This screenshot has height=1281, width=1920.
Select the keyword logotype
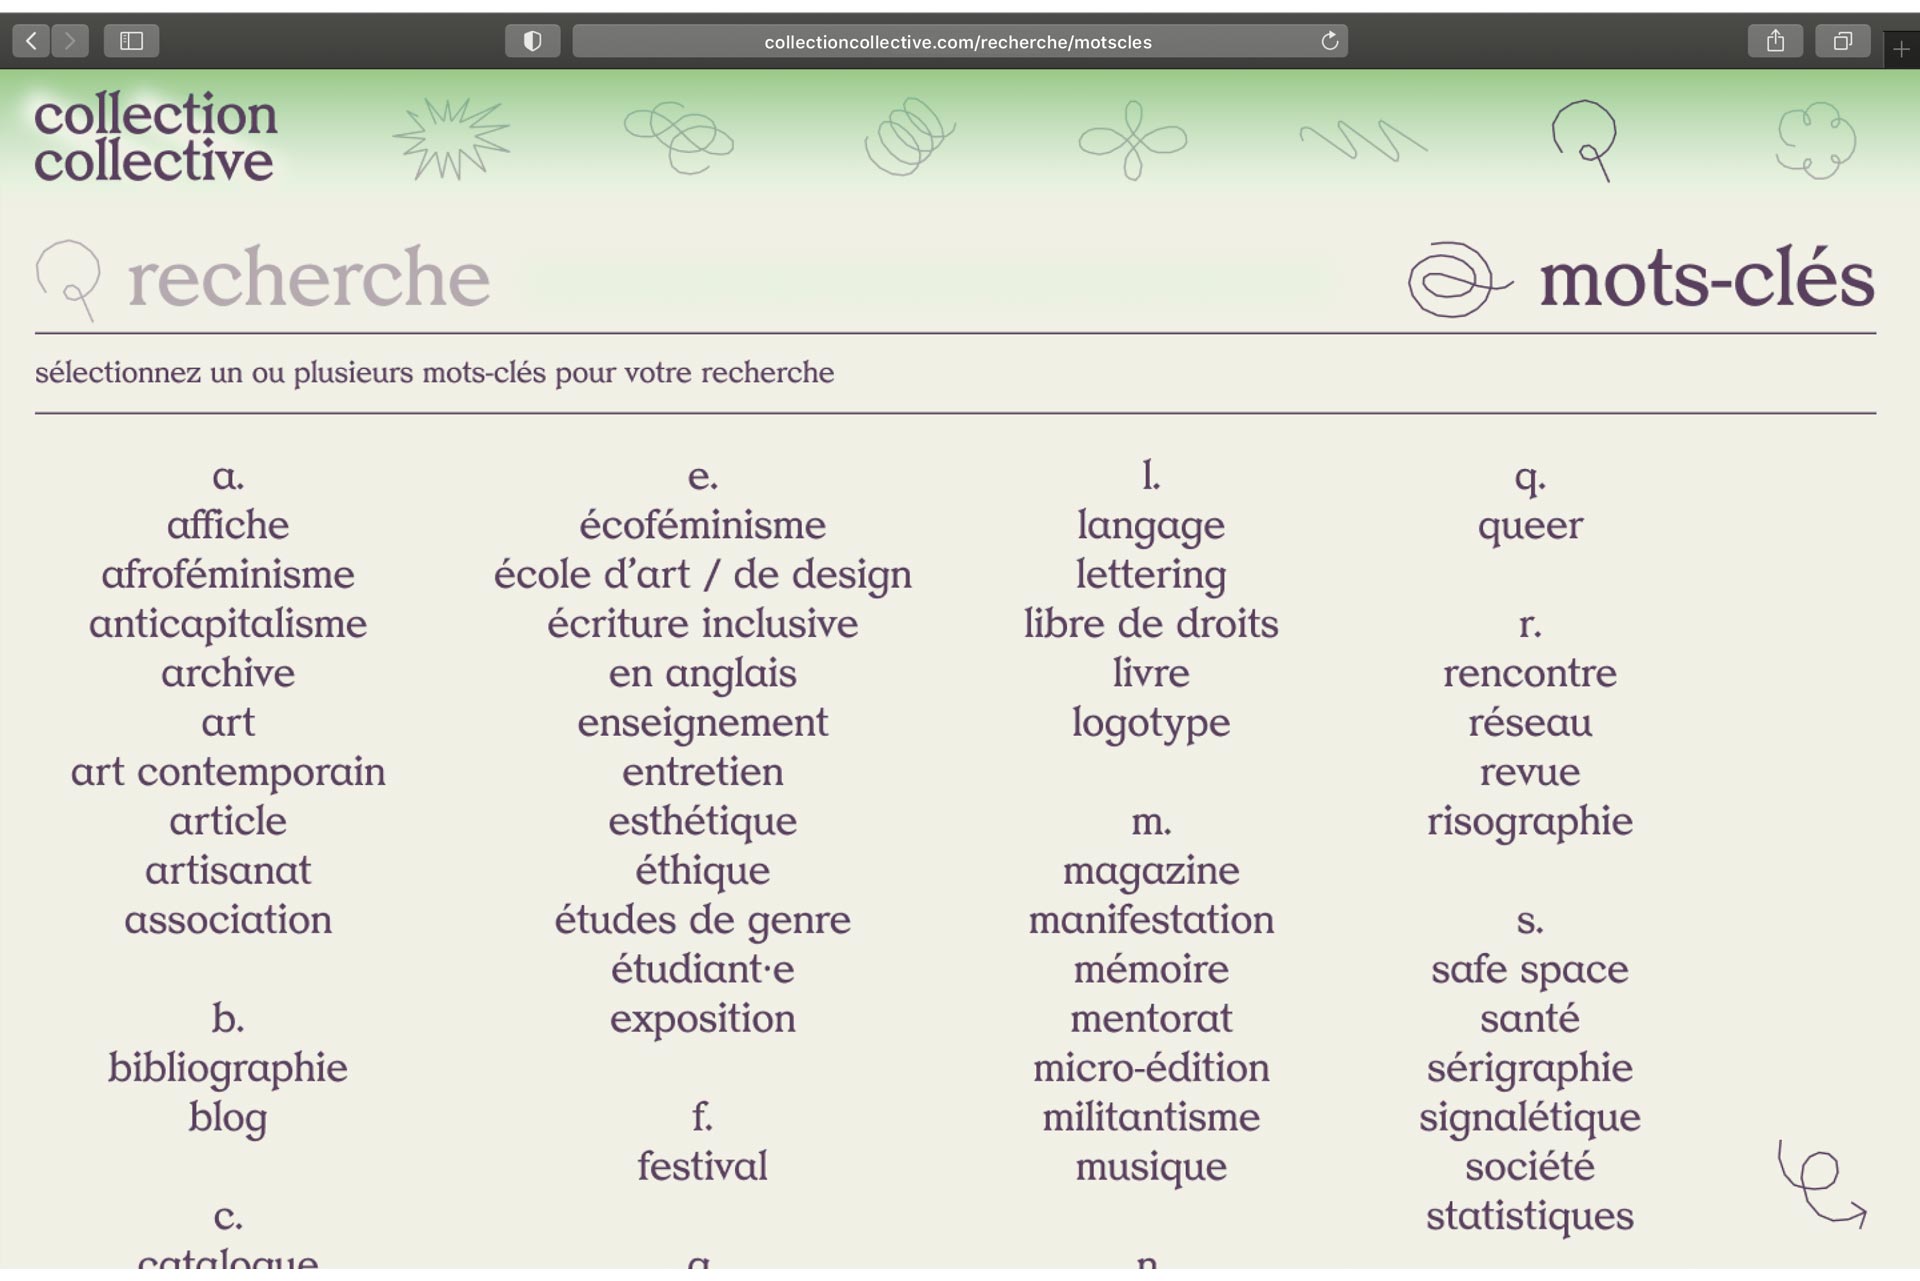point(1151,723)
